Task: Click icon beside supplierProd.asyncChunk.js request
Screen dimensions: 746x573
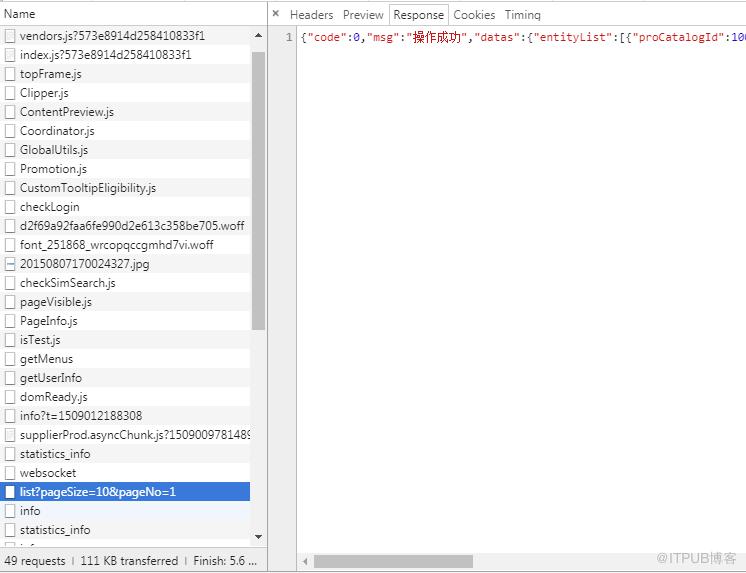Action: (10, 435)
